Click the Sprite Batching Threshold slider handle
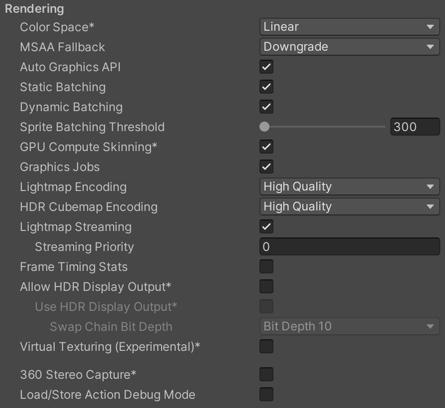The height and width of the screenshot is (408, 445). (264, 127)
